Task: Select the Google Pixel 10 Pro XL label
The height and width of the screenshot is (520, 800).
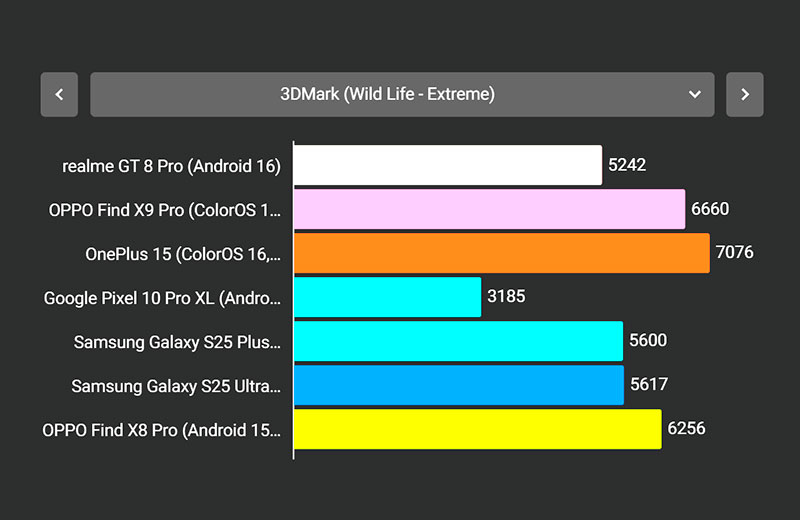Action: tap(163, 298)
